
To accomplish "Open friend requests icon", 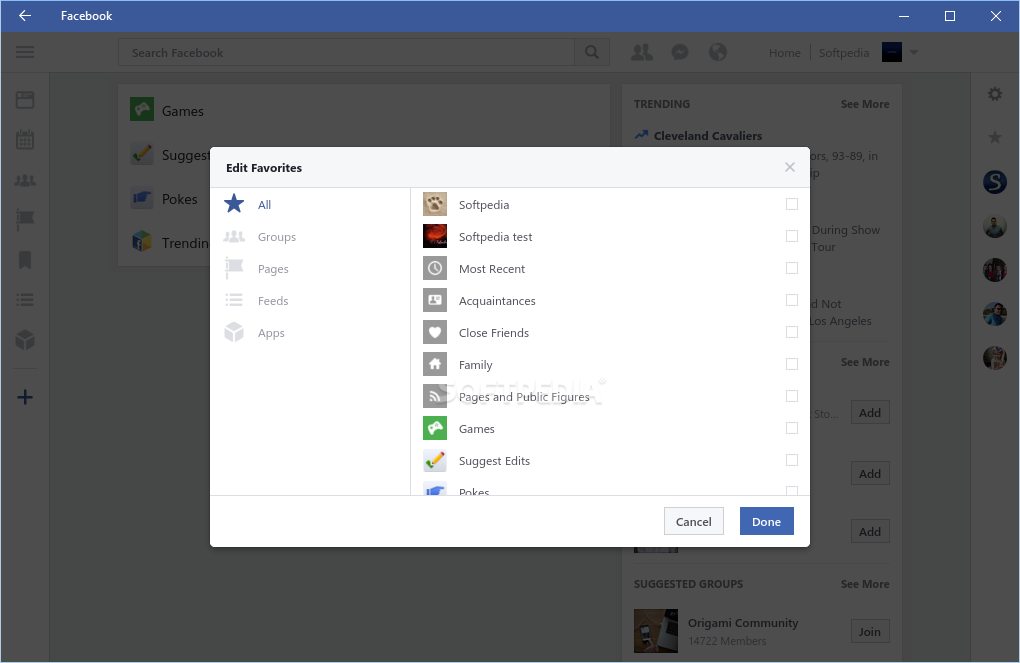I will 641,52.
